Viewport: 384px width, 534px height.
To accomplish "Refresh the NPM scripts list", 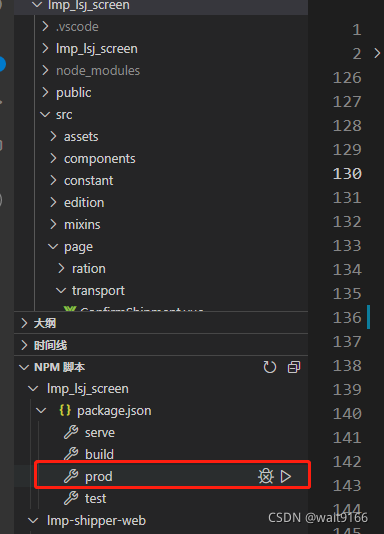I will tap(270, 367).
